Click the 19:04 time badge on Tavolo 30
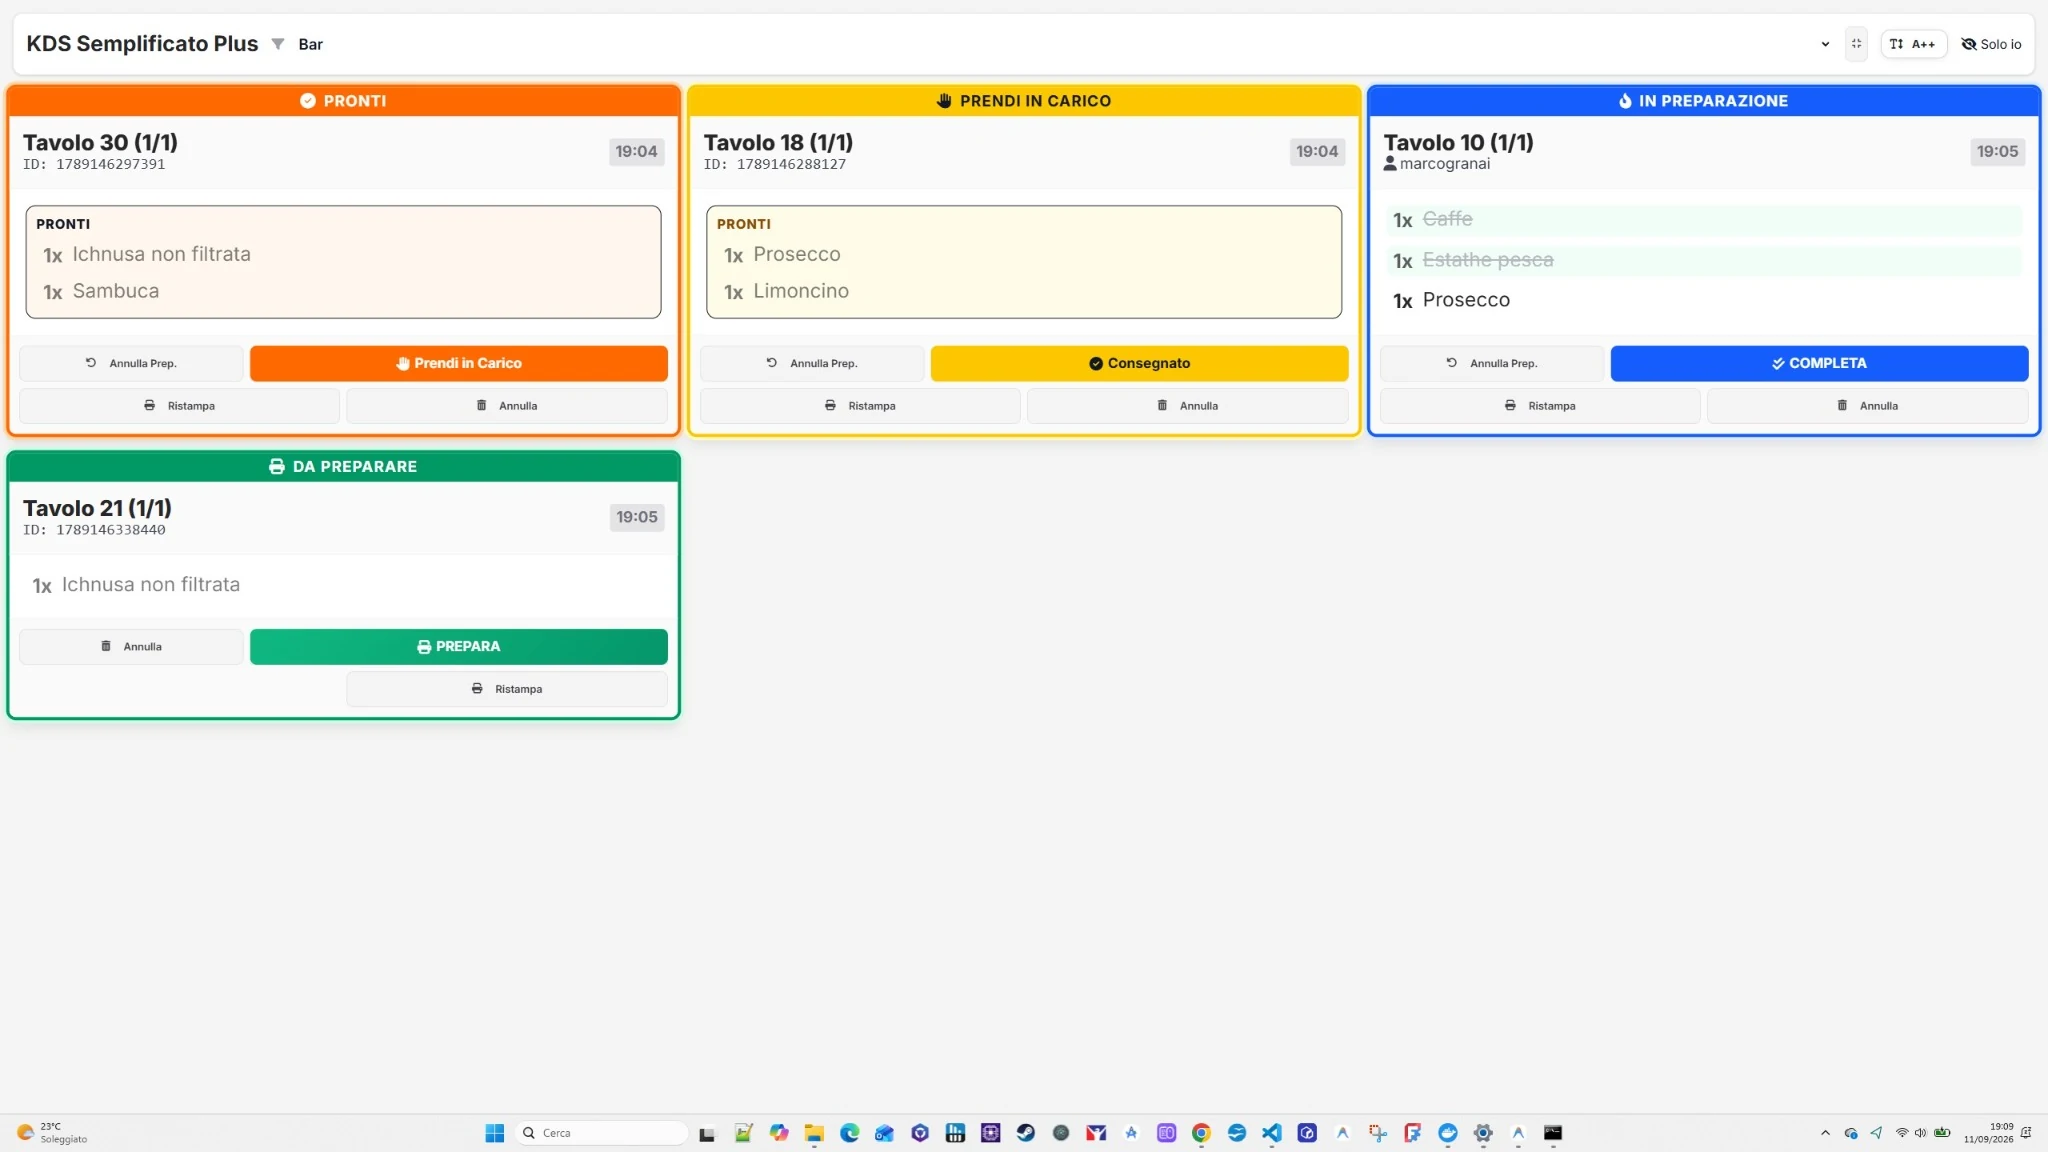 pos(636,151)
